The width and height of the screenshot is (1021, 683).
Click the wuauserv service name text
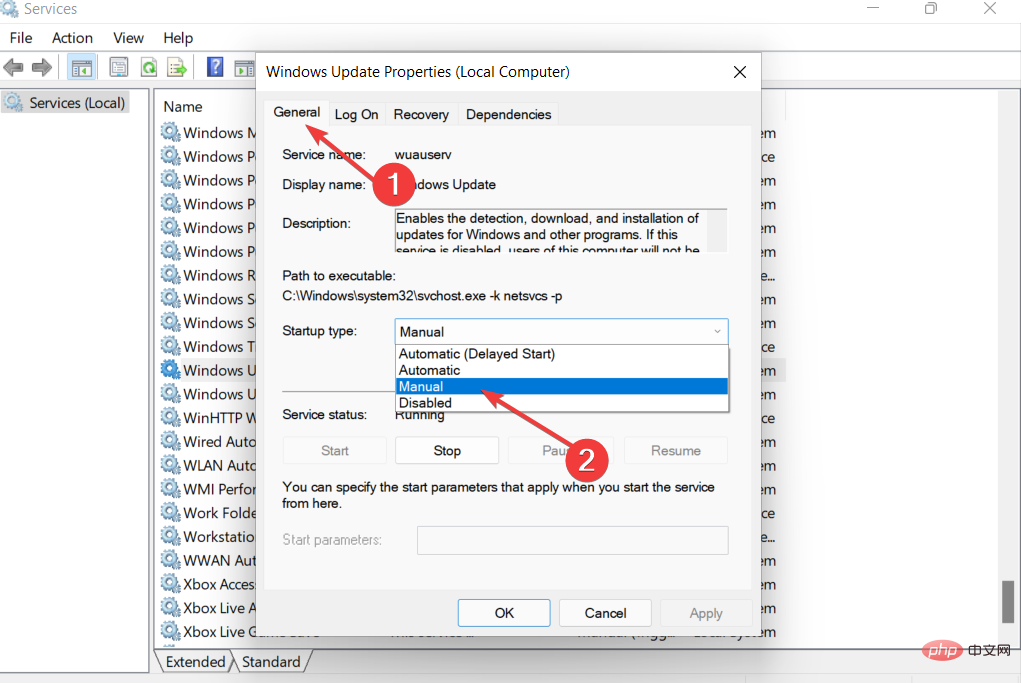tap(423, 154)
